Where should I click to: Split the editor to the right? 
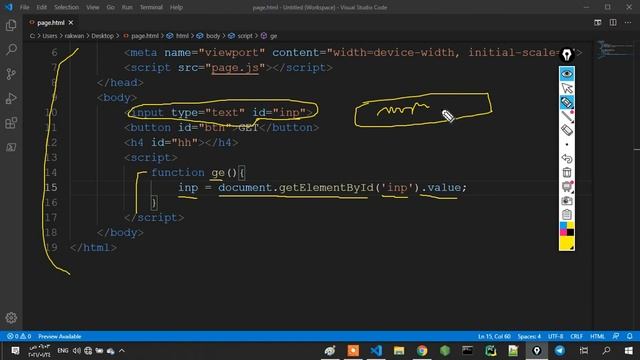click(x=613, y=23)
